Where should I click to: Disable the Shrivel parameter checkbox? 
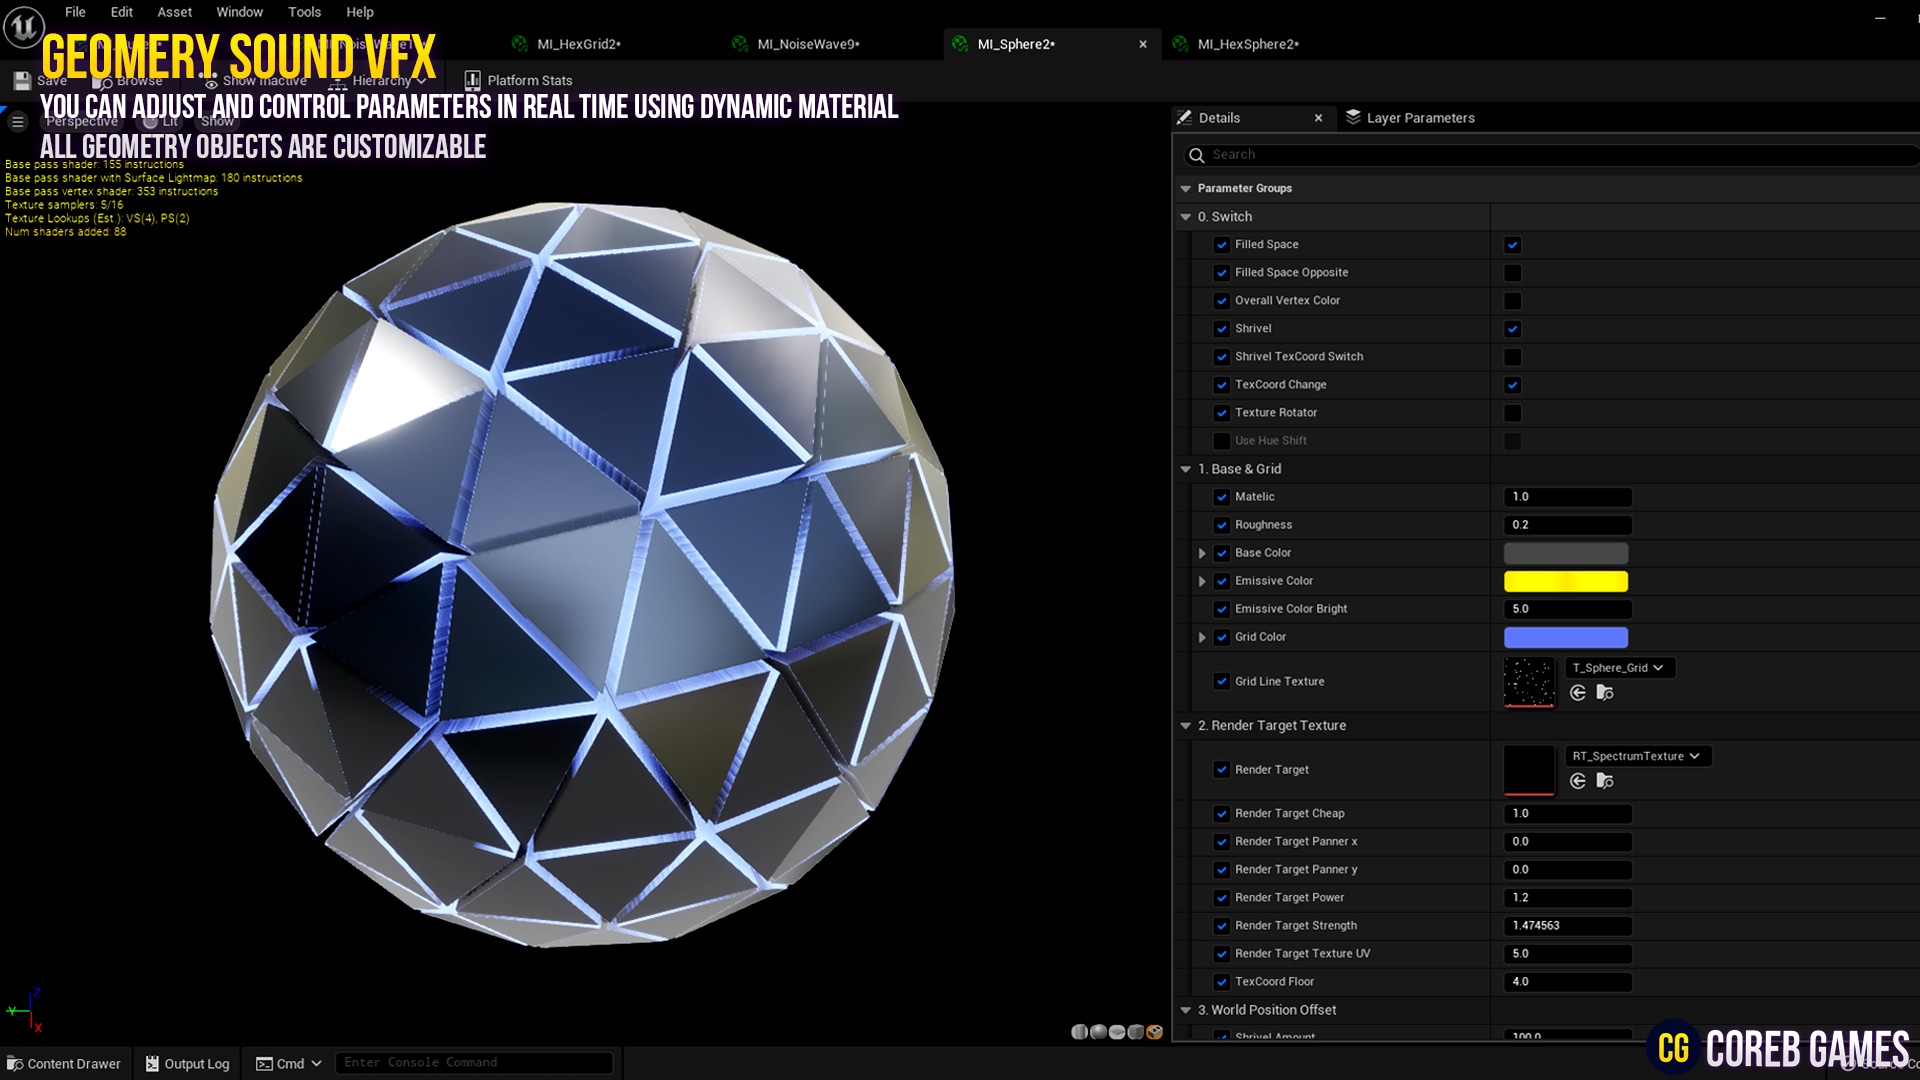pyautogui.click(x=1513, y=328)
